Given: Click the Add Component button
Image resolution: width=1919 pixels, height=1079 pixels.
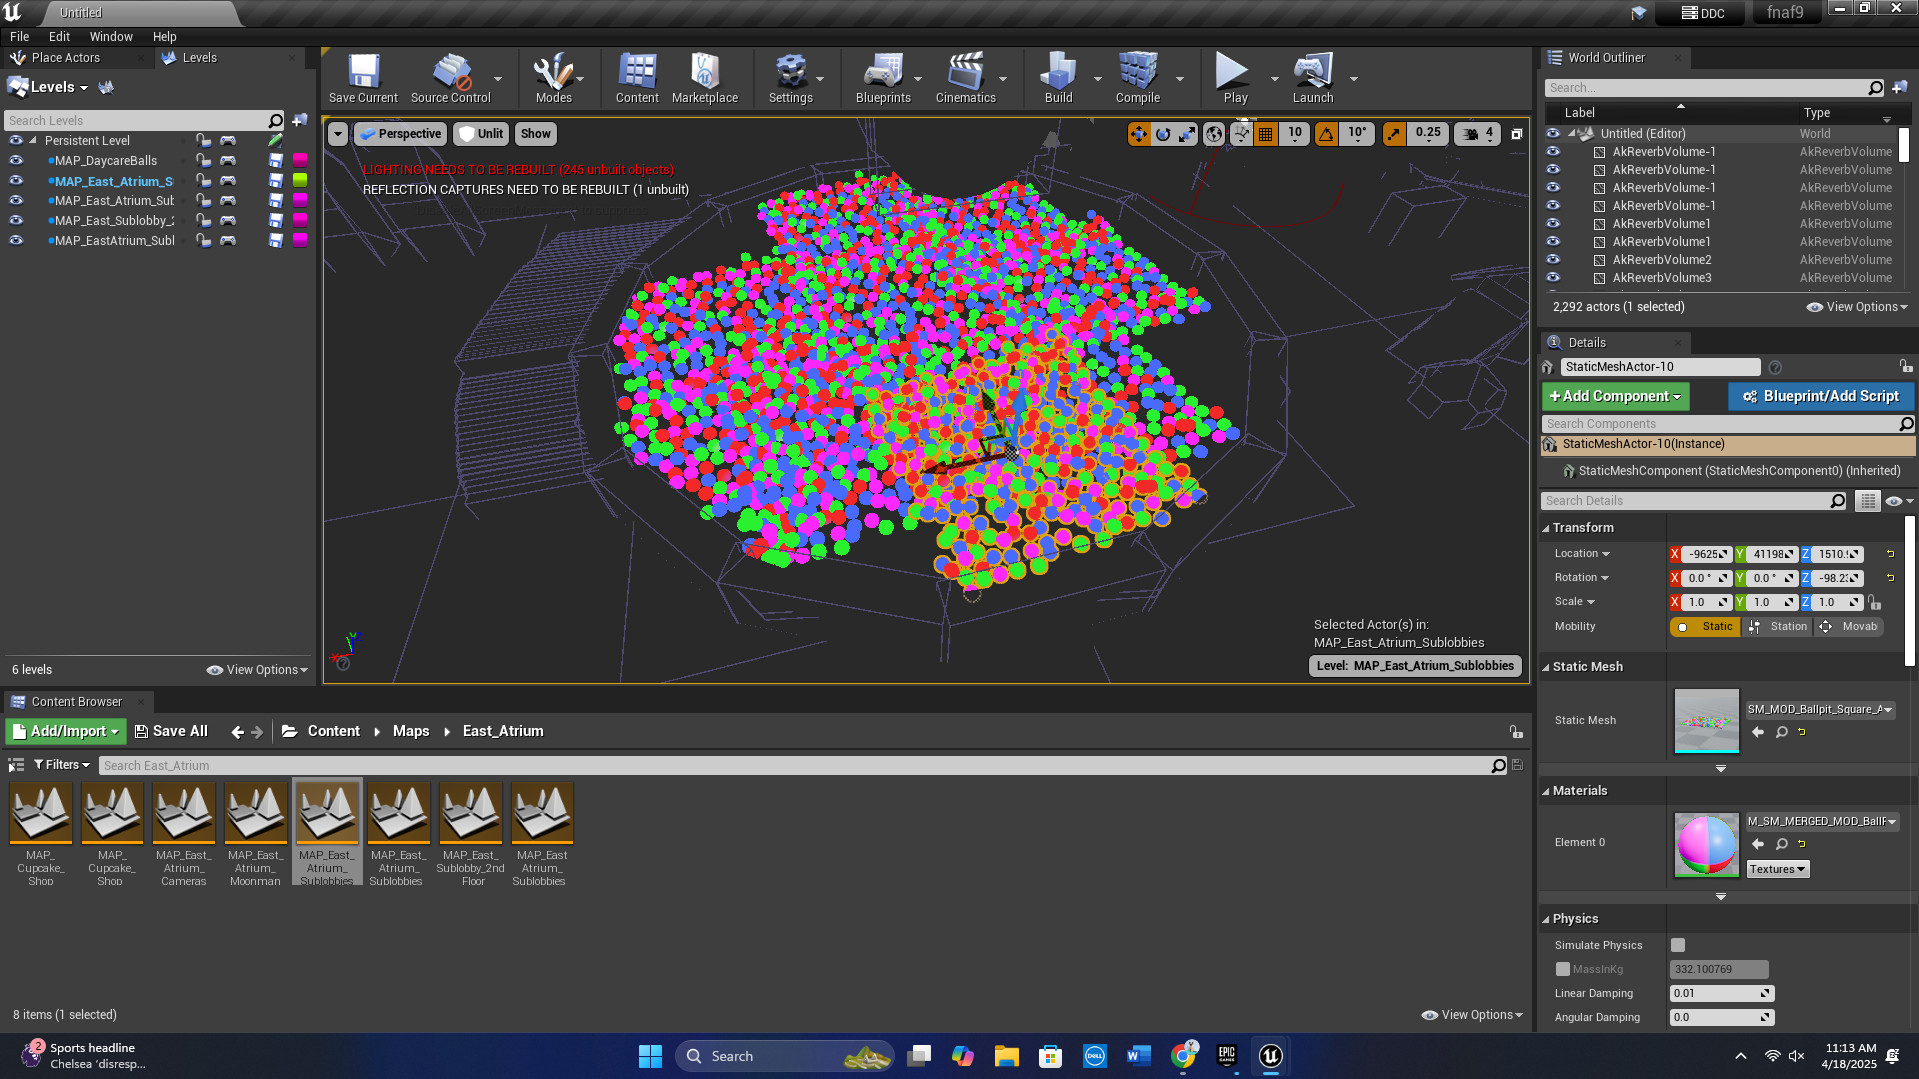Looking at the screenshot, I should coord(1615,396).
